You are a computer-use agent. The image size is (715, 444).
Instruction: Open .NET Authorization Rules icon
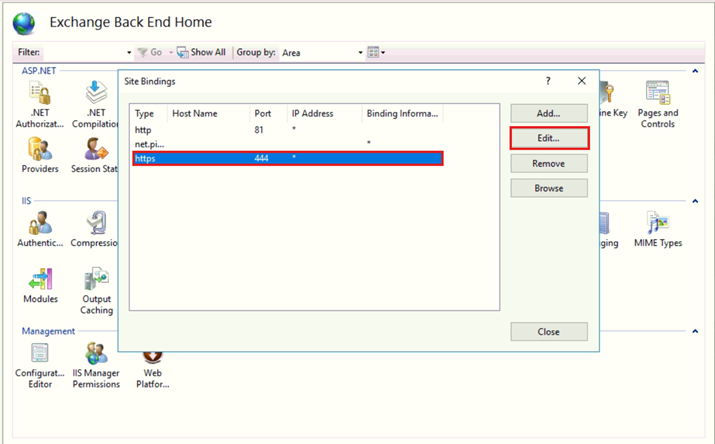[40, 93]
